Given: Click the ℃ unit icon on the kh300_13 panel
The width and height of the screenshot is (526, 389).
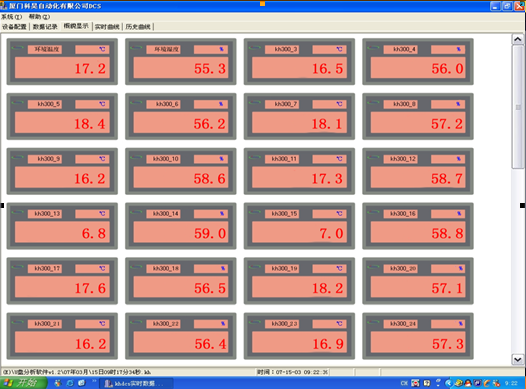Looking at the screenshot, I should click(x=102, y=214).
